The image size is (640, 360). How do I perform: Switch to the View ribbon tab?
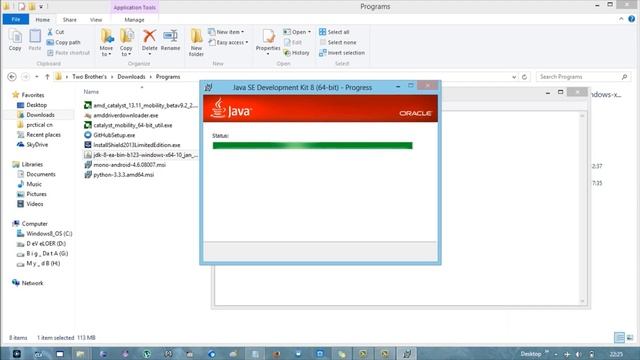pyautogui.click(x=96, y=20)
